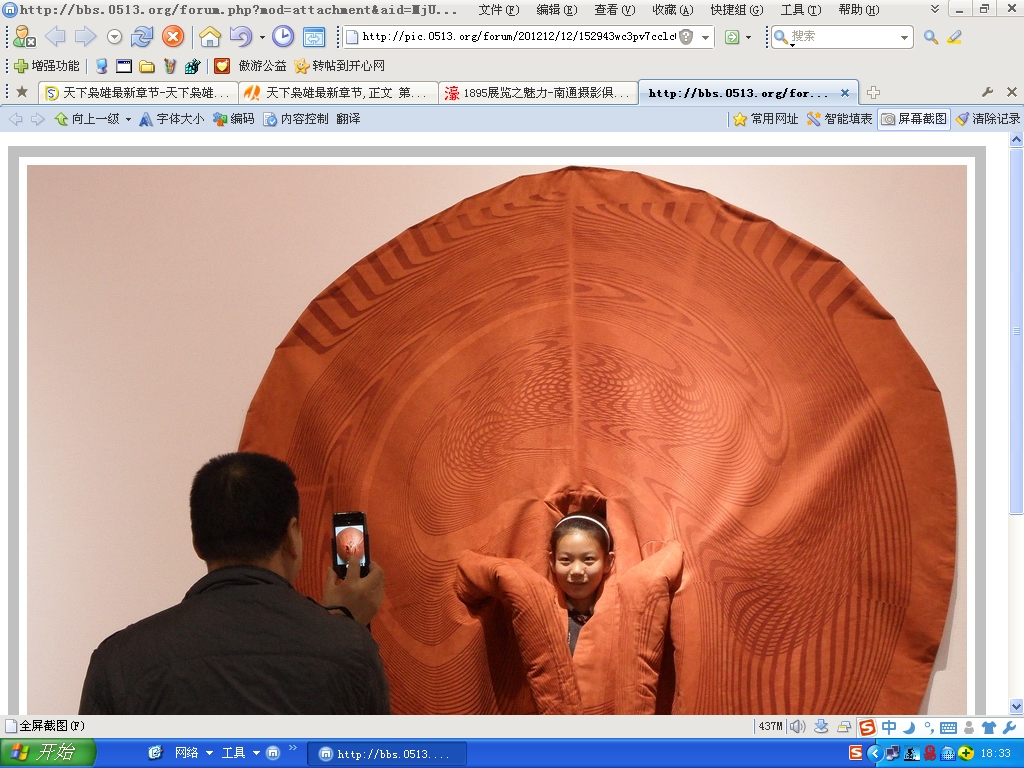Click the refresh page icon

pyautogui.click(x=142, y=37)
